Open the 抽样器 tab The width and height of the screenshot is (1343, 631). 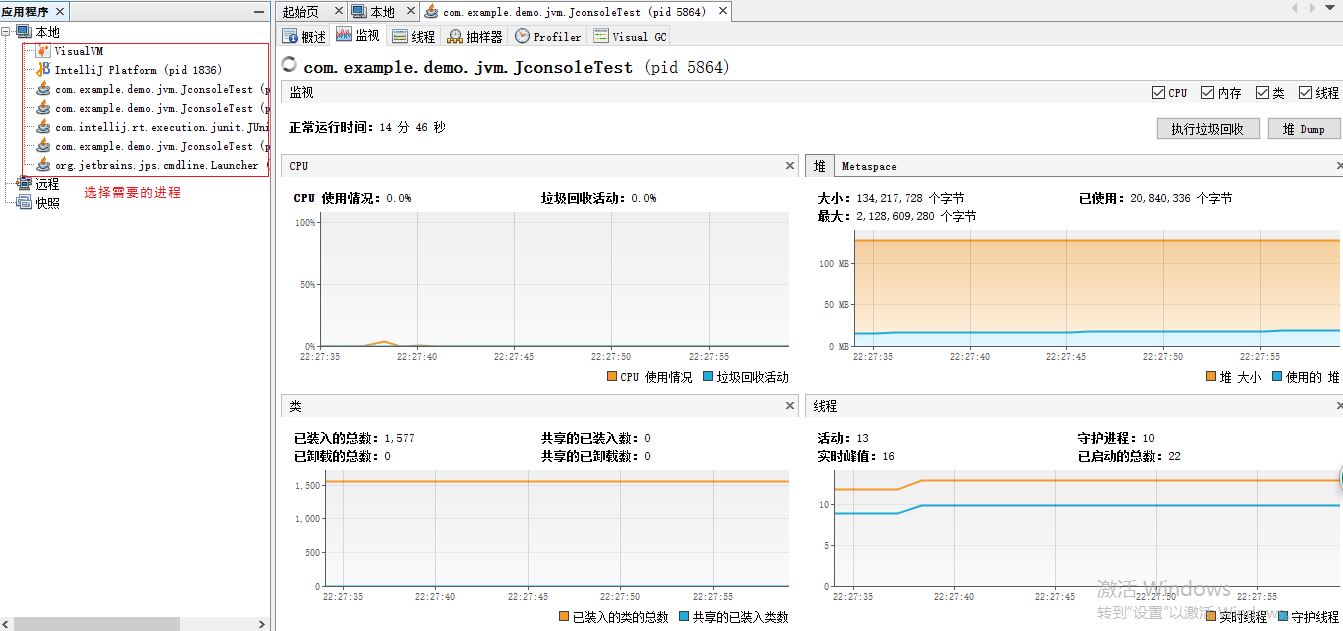click(x=475, y=36)
